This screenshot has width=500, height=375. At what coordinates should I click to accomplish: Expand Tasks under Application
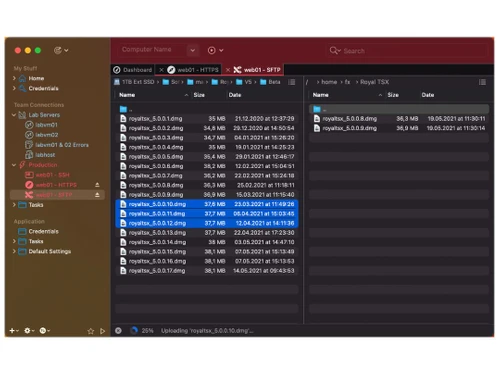[x=14, y=241]
